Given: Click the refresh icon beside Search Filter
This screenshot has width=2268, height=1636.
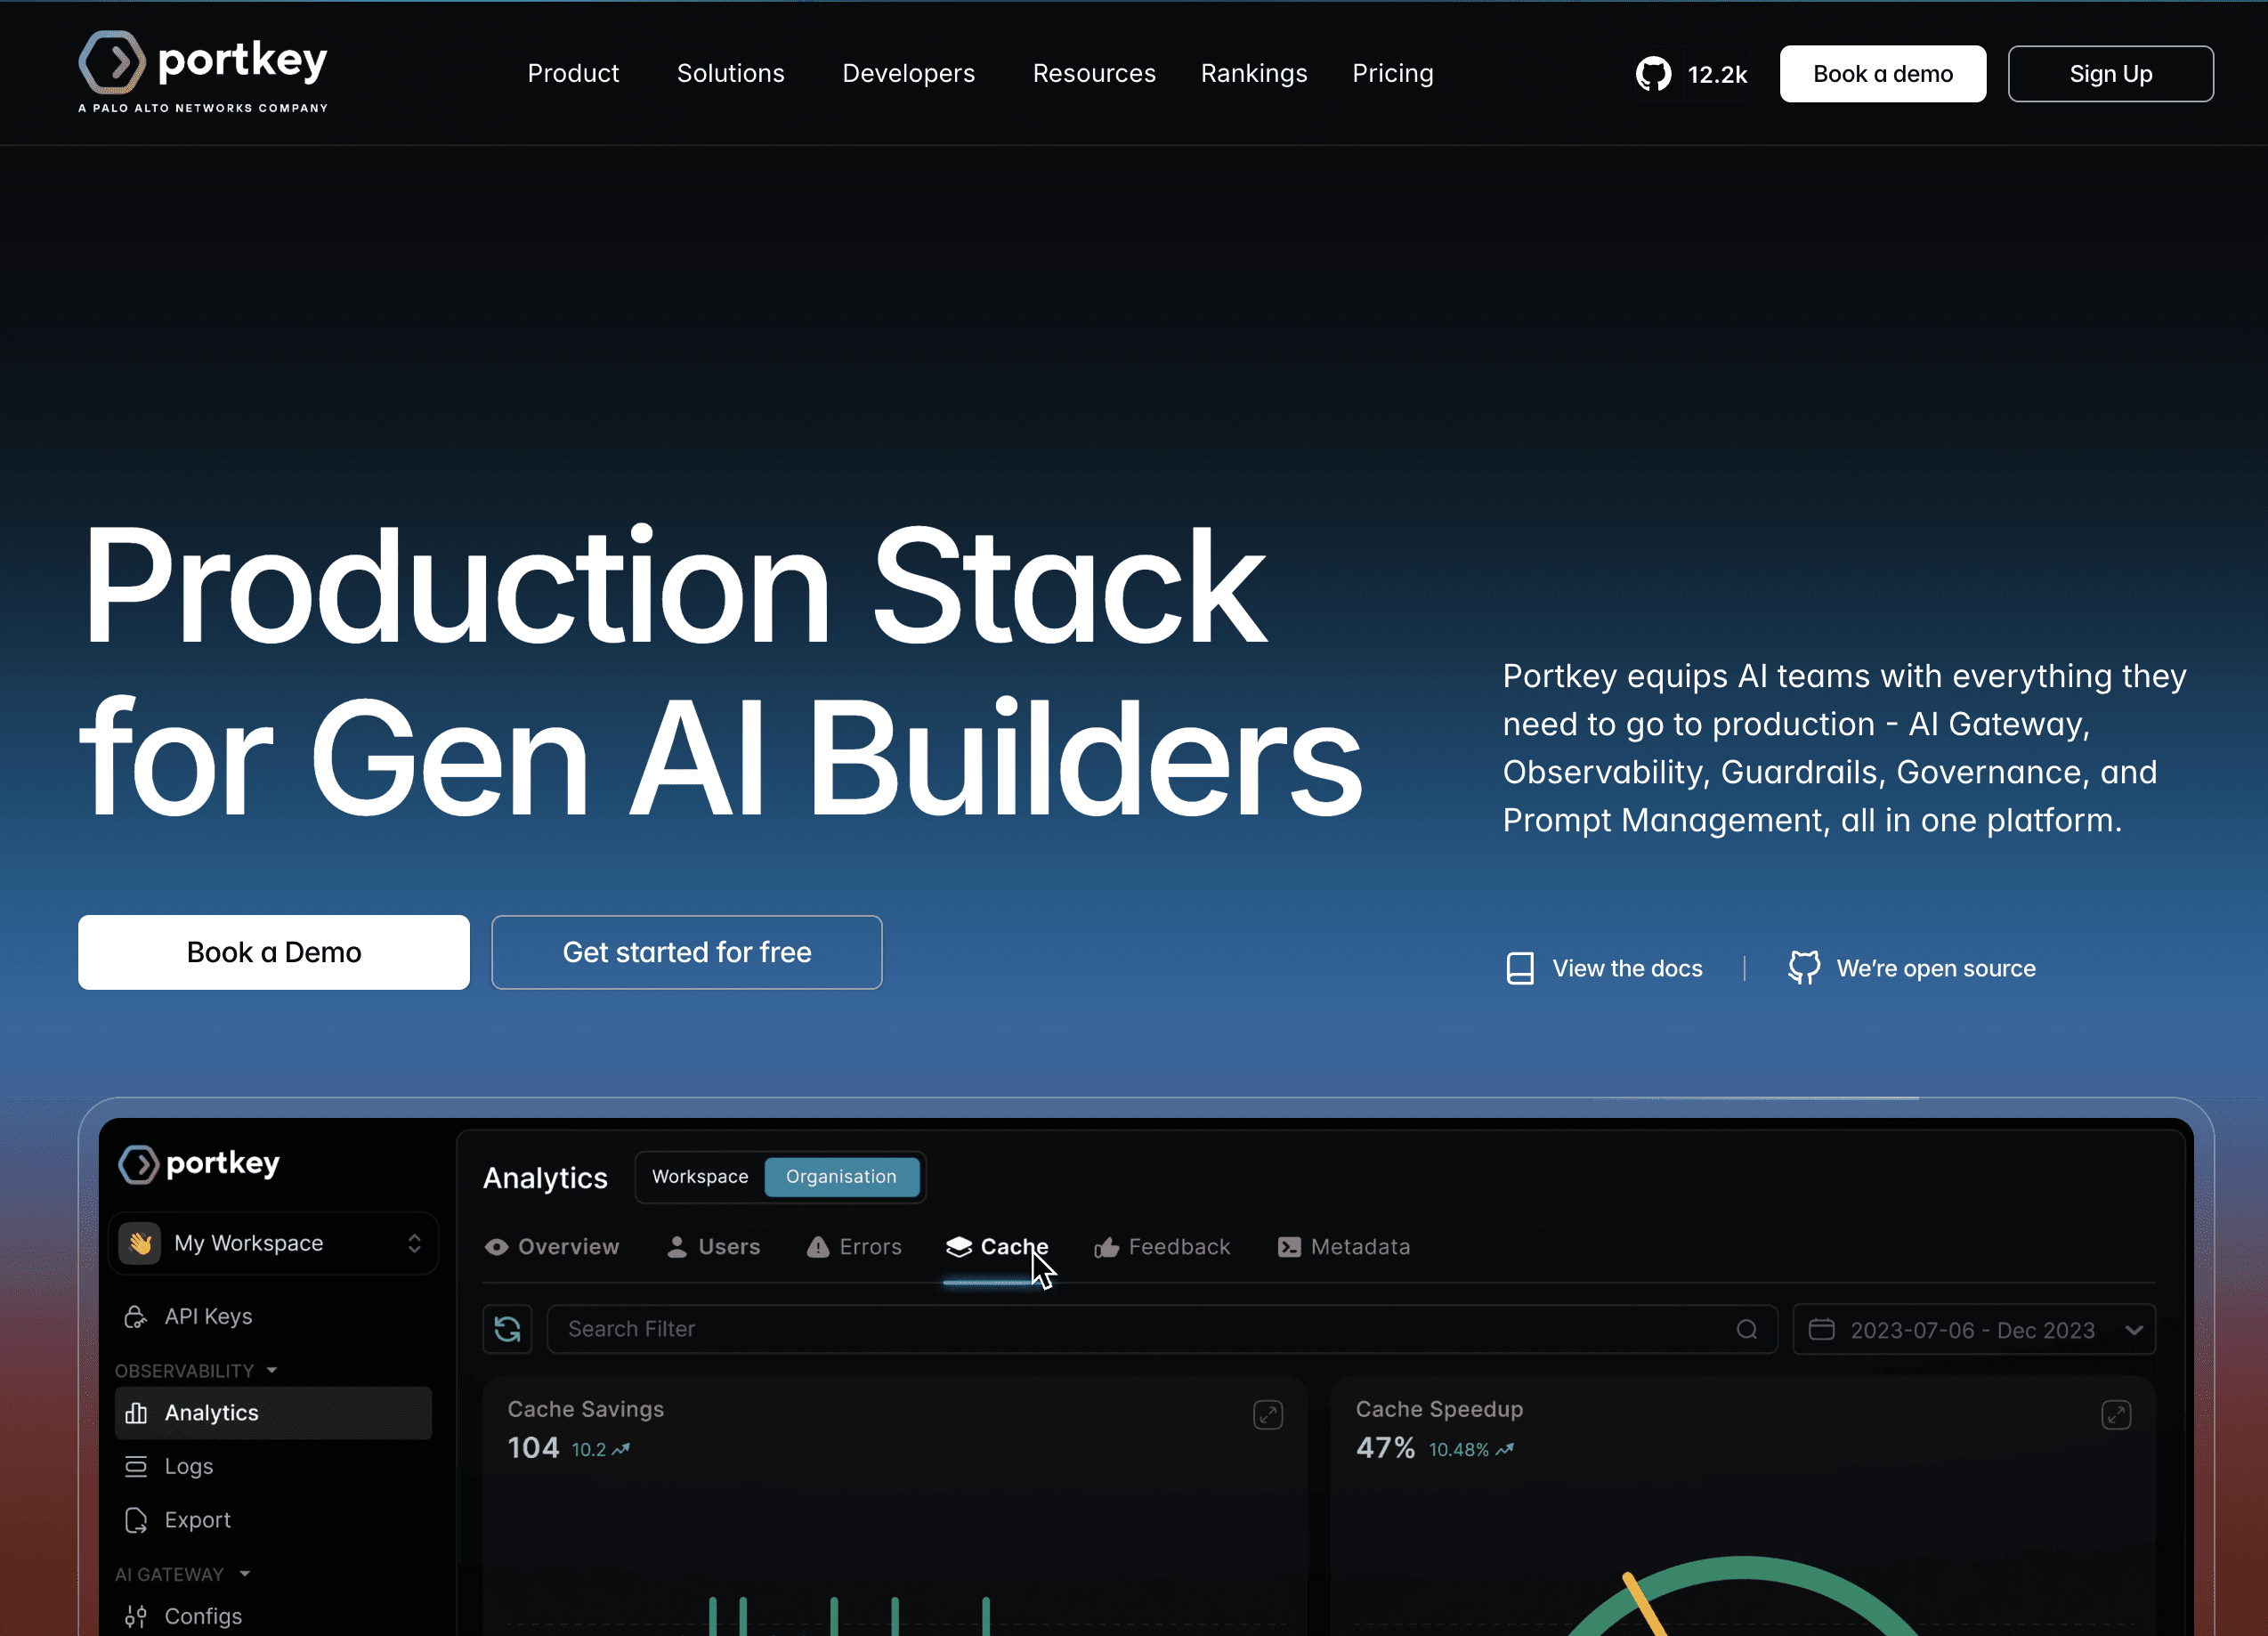Looking at the screenshot, I should 507,1329.
